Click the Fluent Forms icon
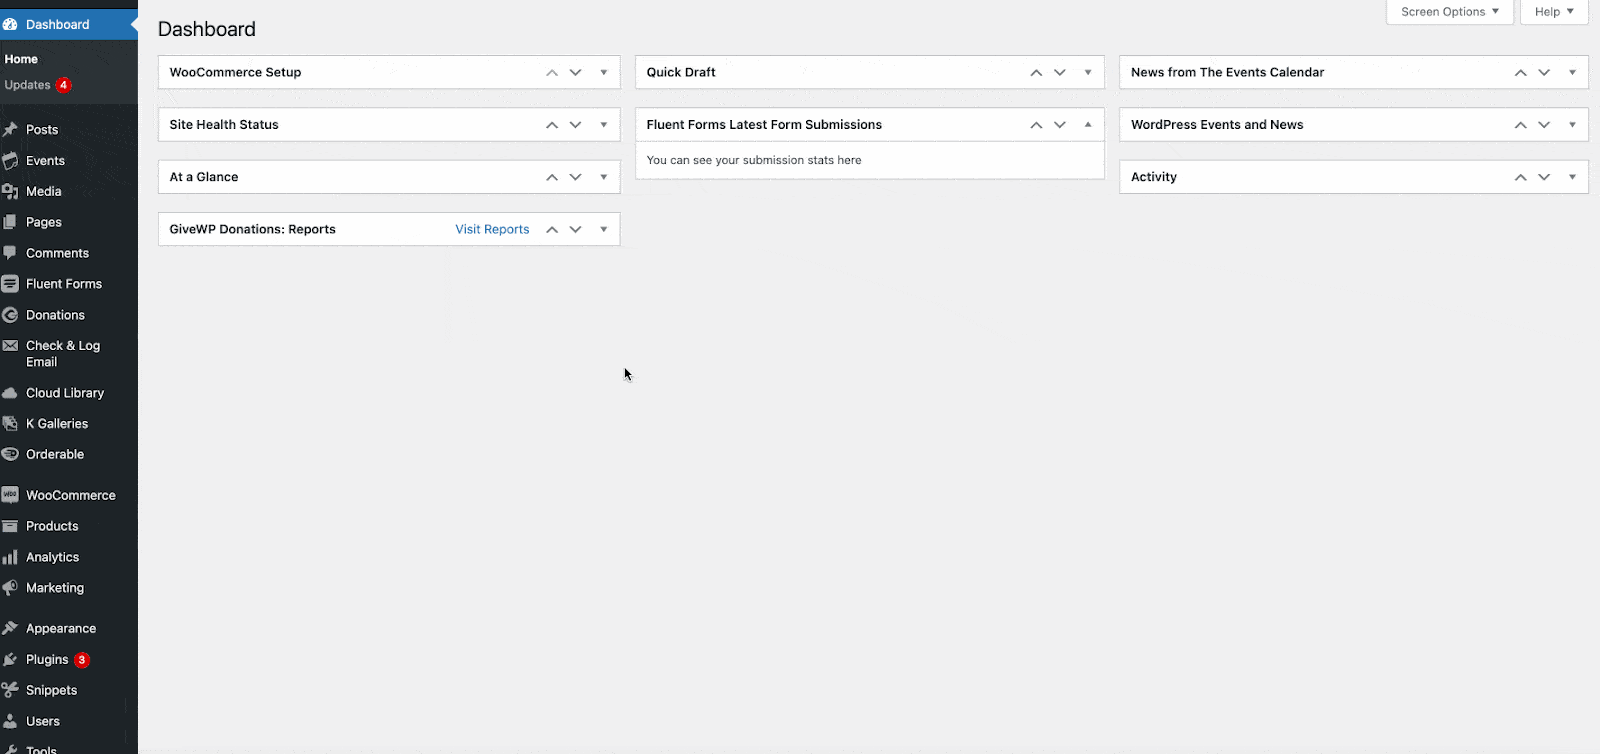The height and width of the screenshot is (754, 1600). [x=10, y=284]
